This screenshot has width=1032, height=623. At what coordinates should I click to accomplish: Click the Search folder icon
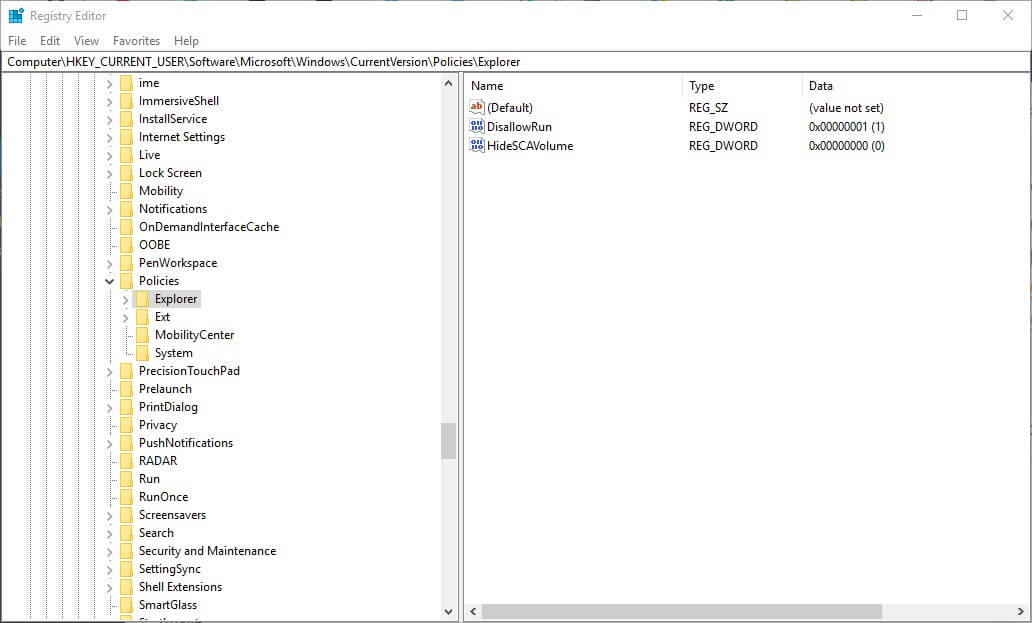(126, 533)
